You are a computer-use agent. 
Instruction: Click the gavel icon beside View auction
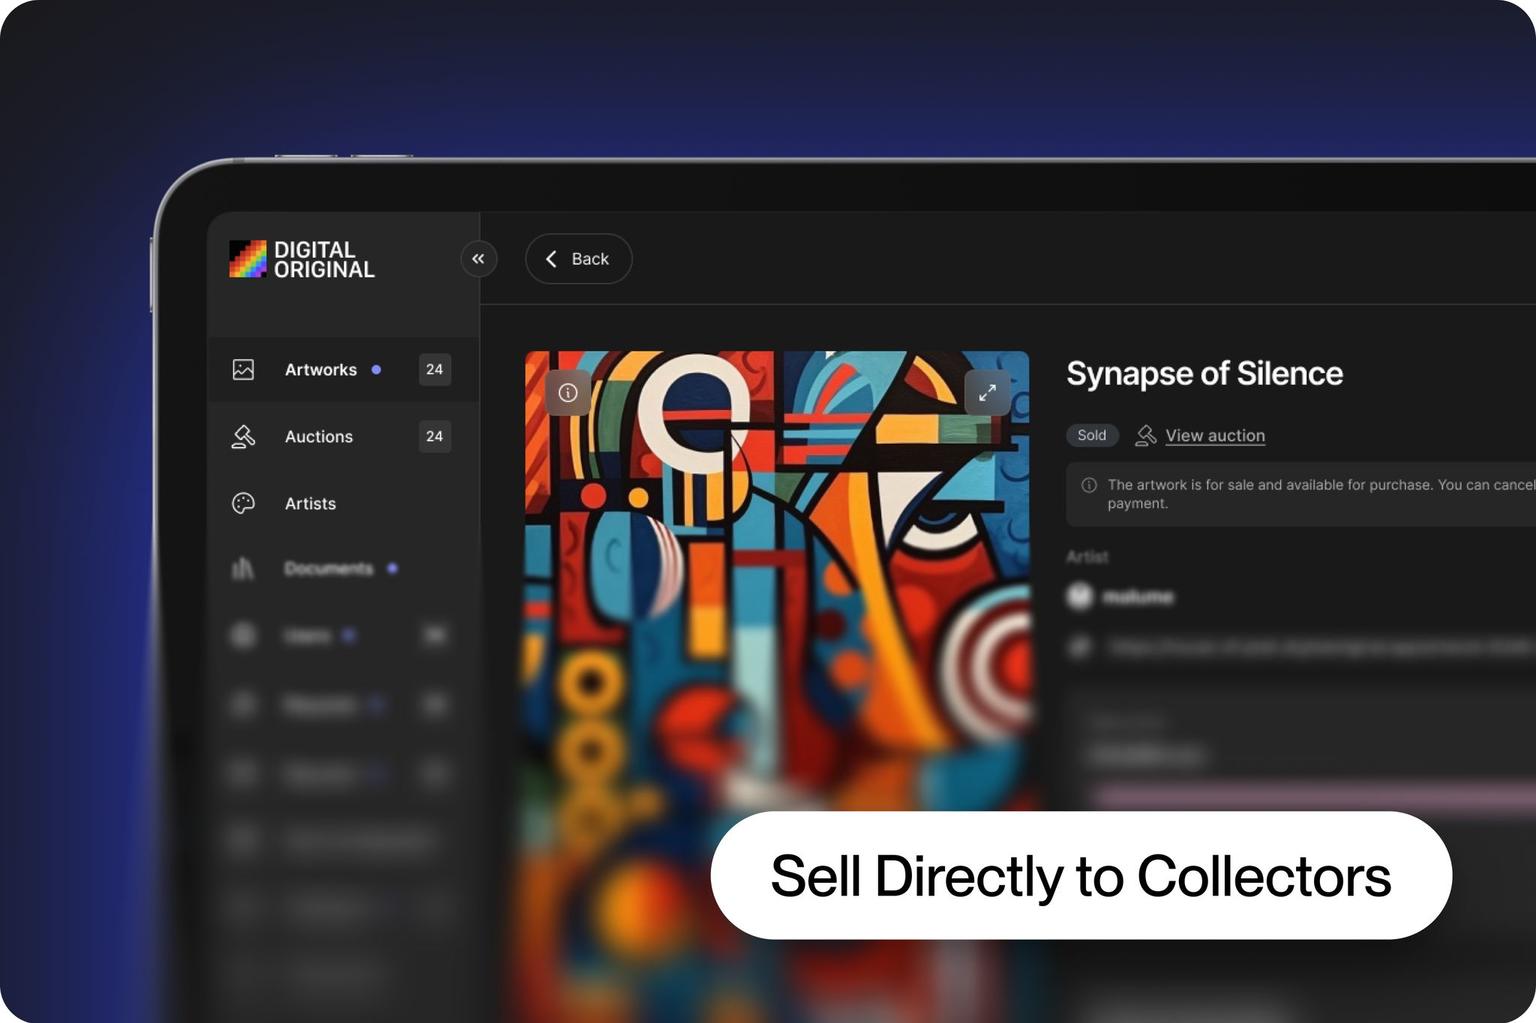pyautogui.click(x=1146, y=436)
